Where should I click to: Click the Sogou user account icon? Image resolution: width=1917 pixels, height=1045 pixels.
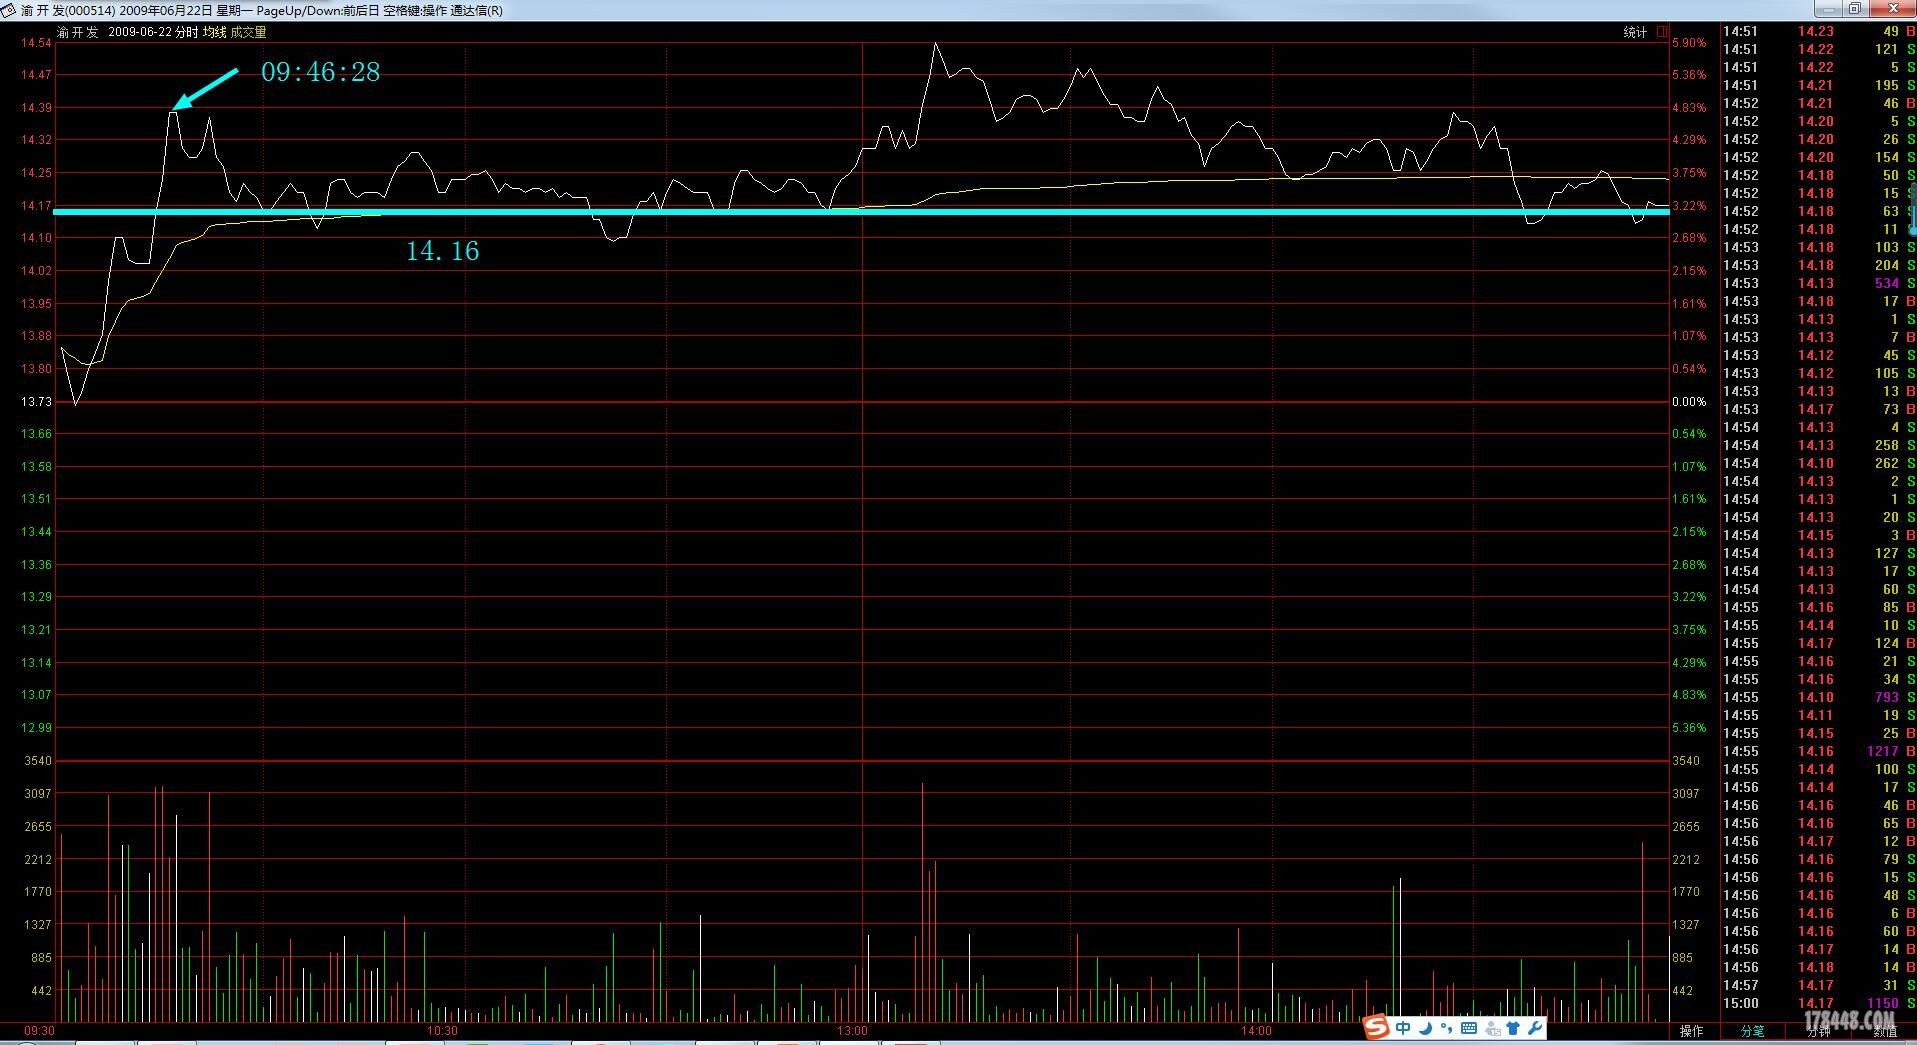pyautogui.click(x=1492, y=1028)
